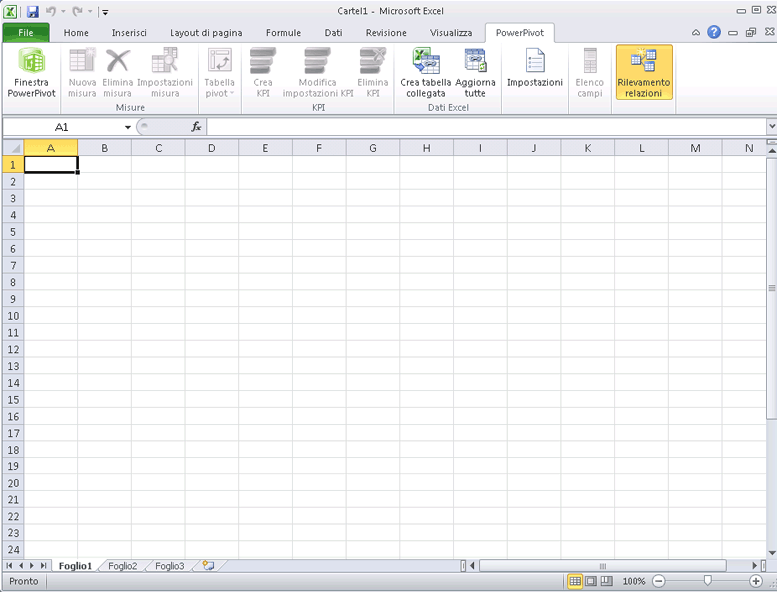Click the vertical scrollbar down arrow
The width and height of the screenshot is (777, 592).
point(772,552)
